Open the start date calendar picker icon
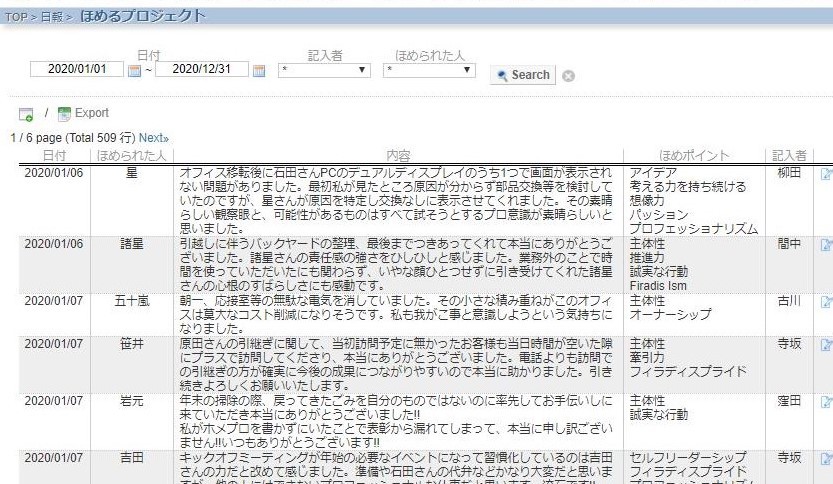The width and height of the screenshot is (833, 484). coord(134,71)
